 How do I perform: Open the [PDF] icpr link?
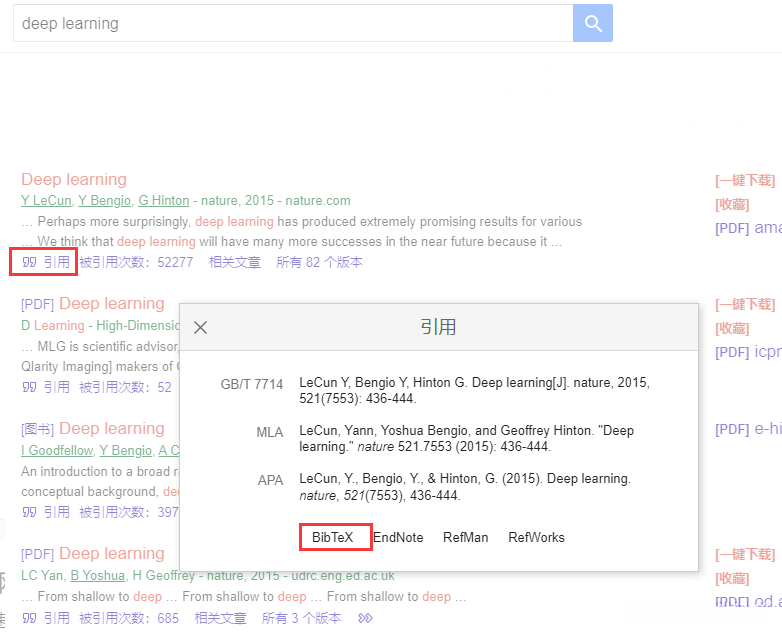748,352
